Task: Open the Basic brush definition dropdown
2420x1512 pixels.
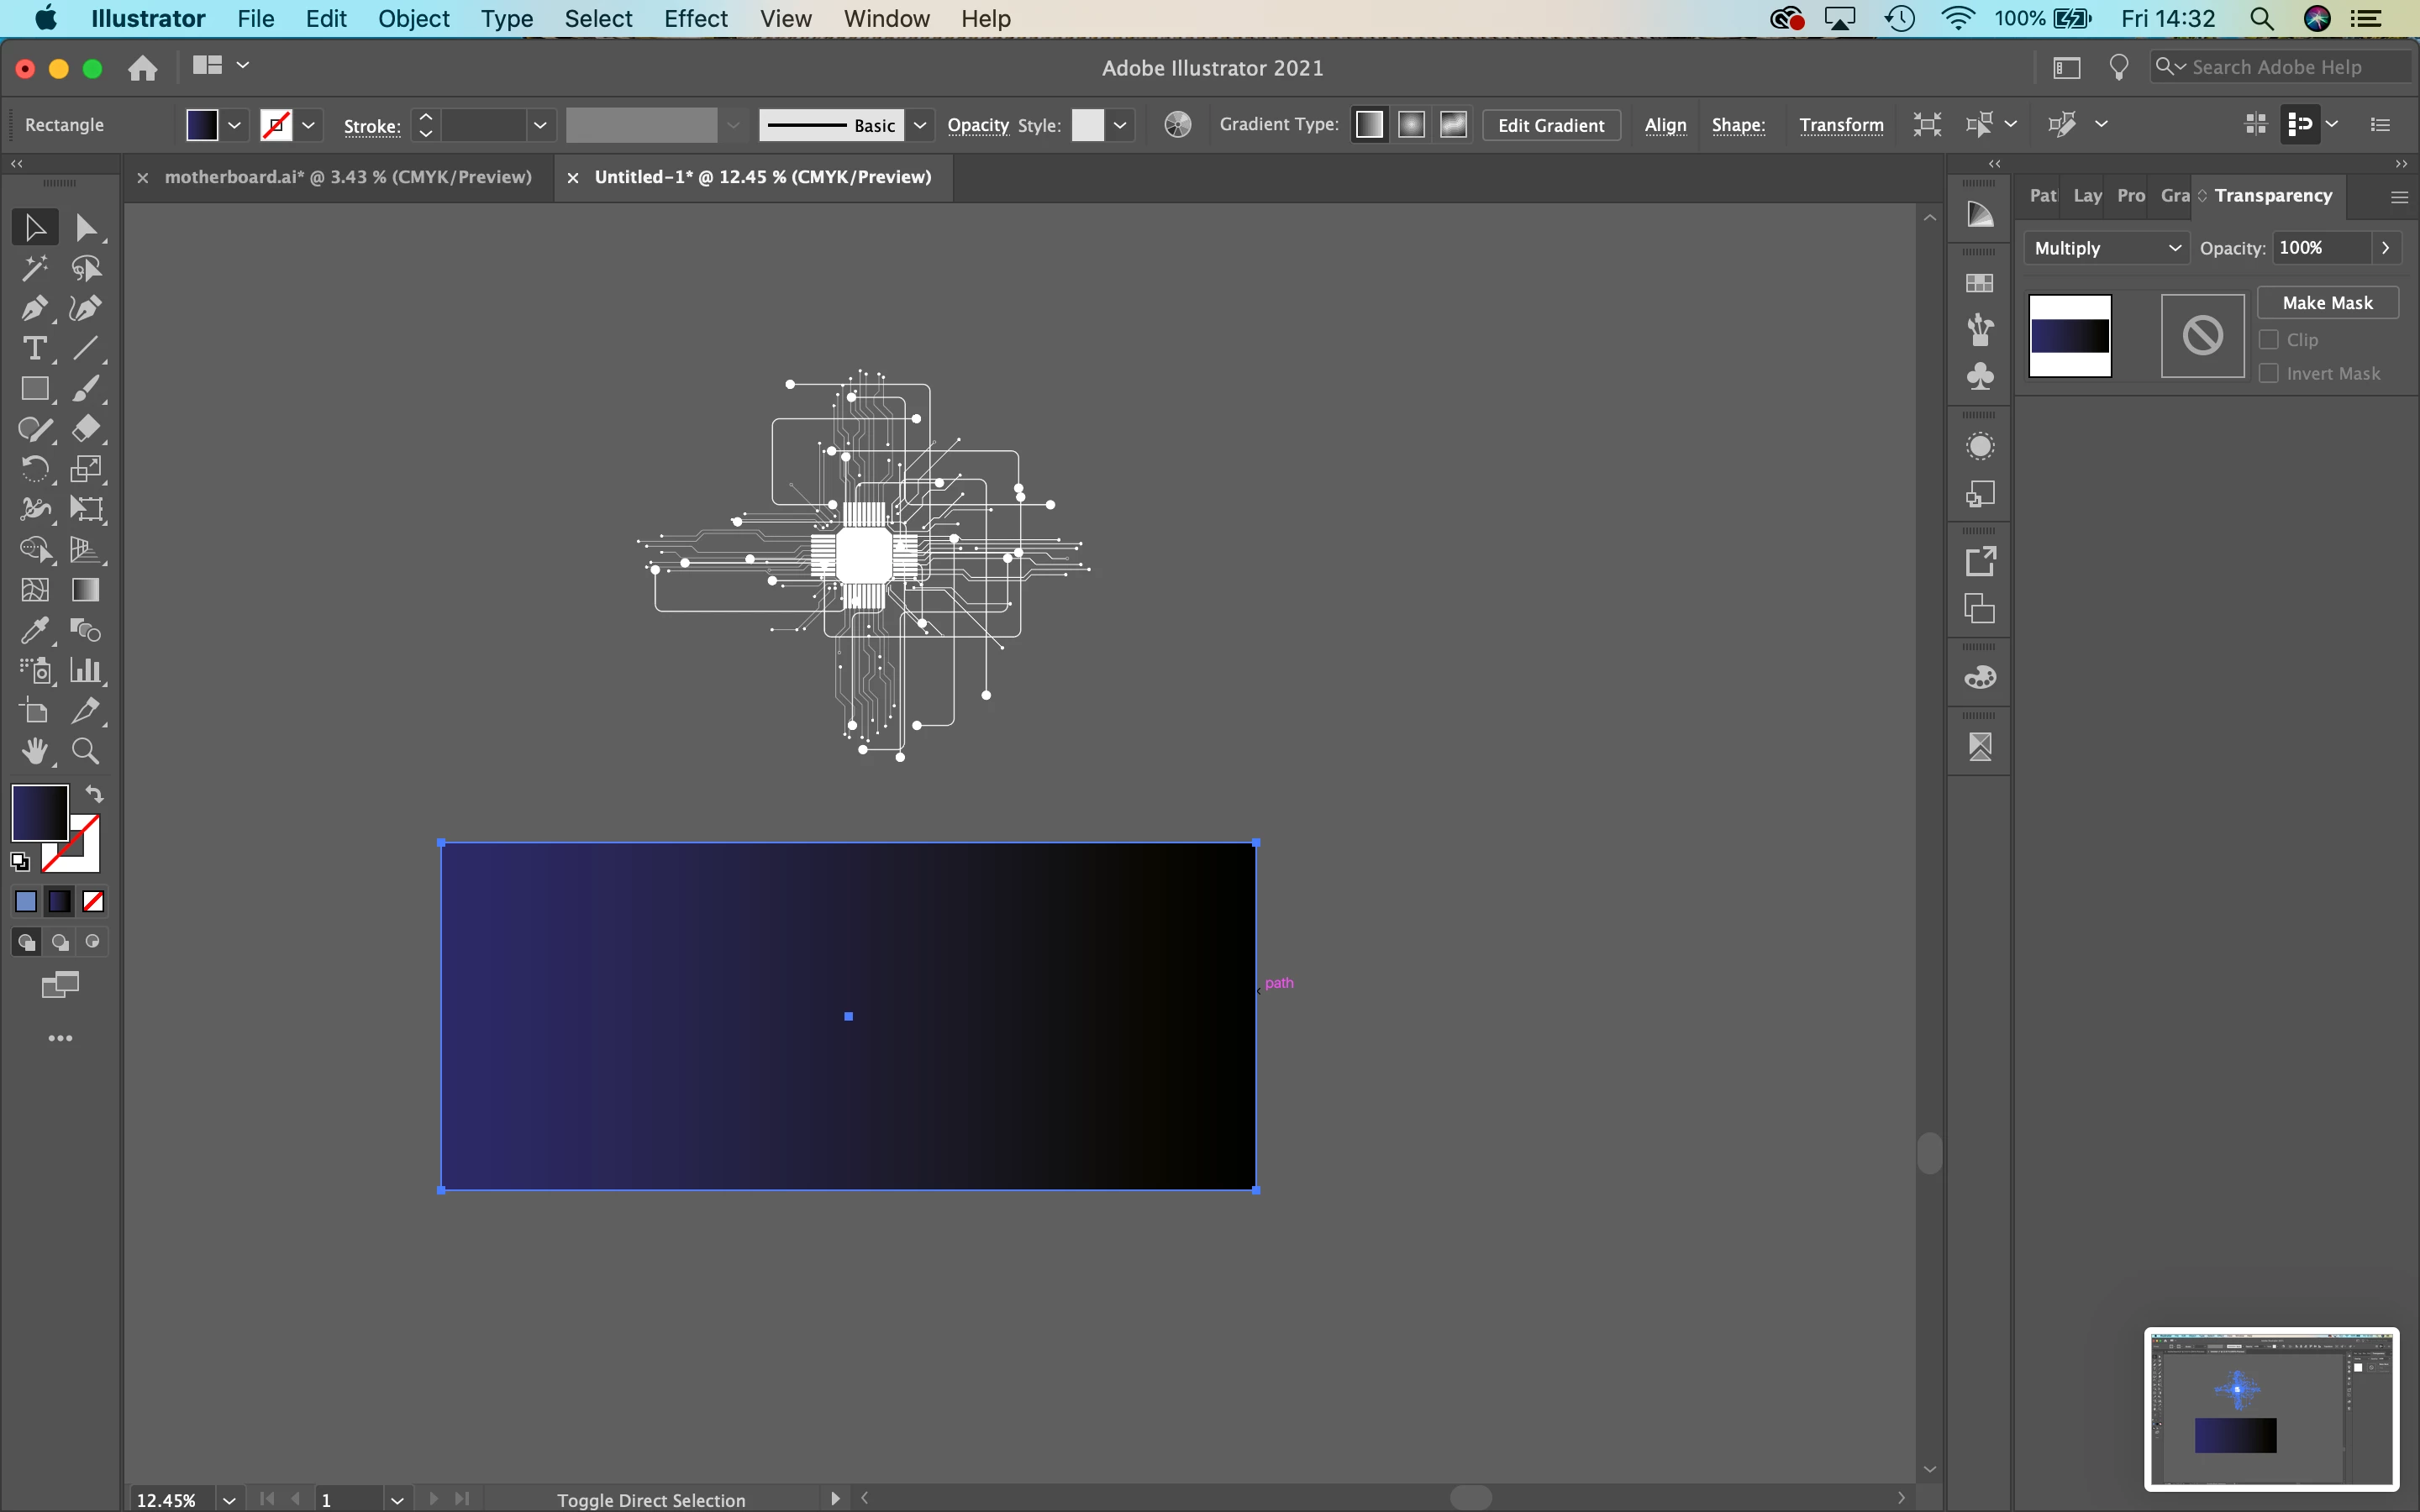Action: (920, 125)
